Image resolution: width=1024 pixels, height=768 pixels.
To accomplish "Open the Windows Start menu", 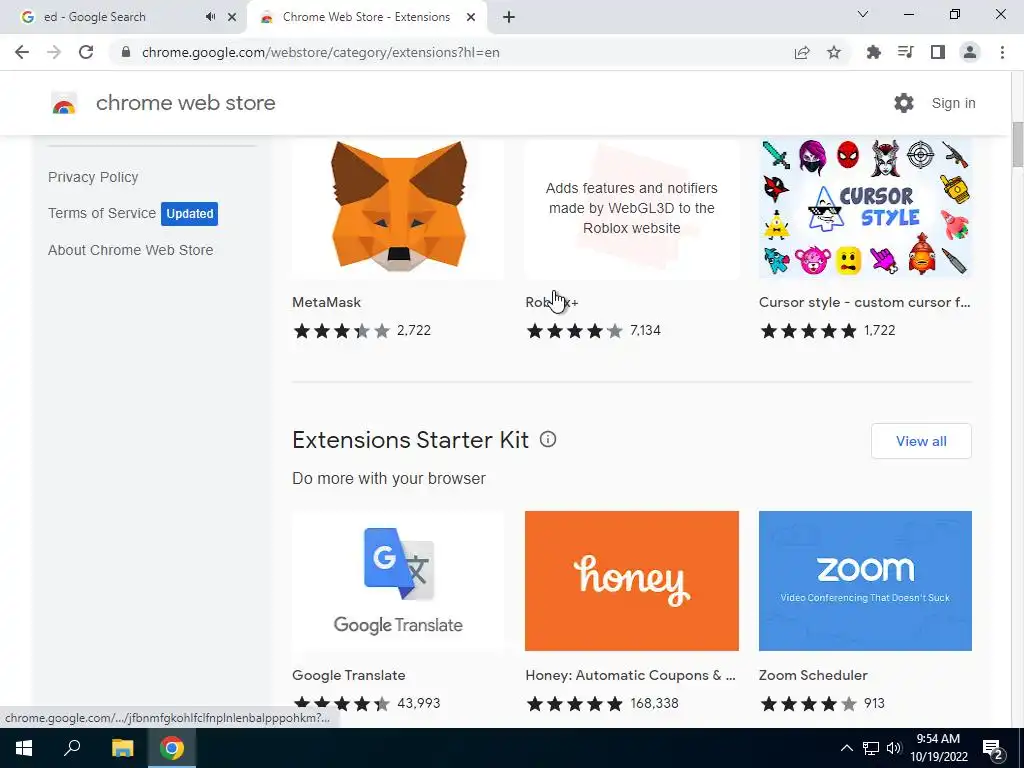I will 24,748.
